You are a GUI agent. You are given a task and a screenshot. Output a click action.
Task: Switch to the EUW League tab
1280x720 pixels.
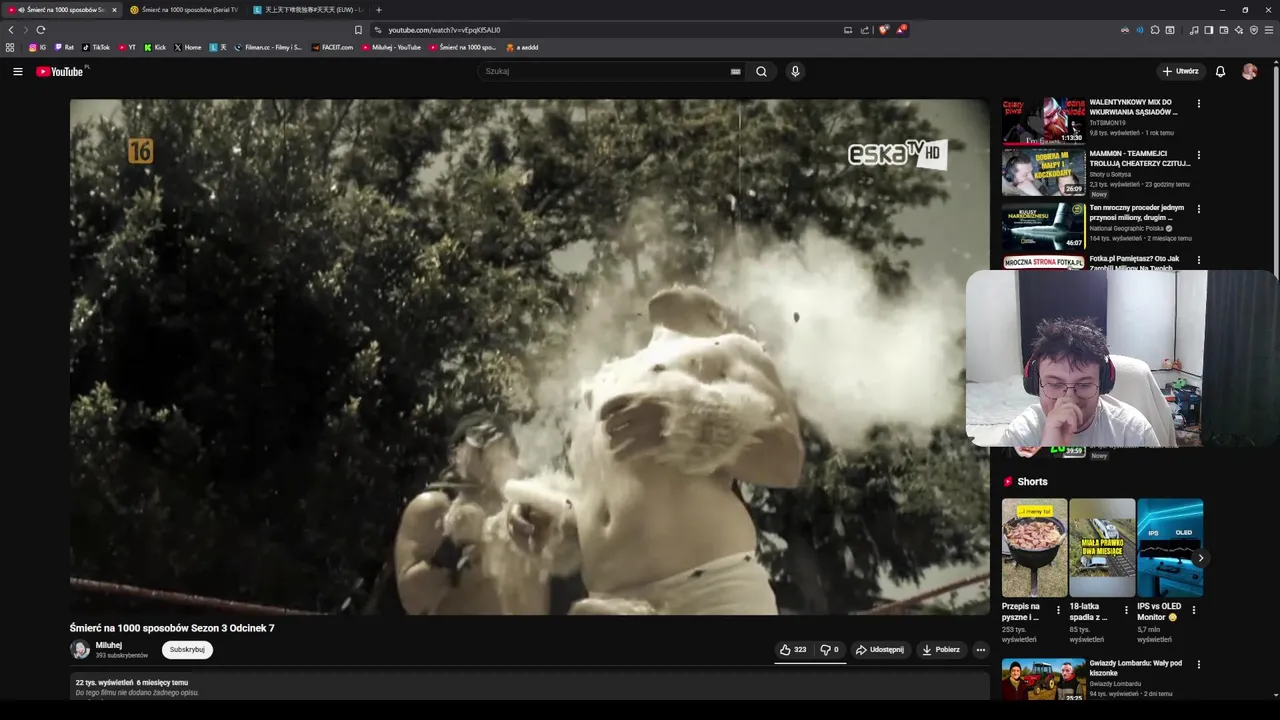308,10
